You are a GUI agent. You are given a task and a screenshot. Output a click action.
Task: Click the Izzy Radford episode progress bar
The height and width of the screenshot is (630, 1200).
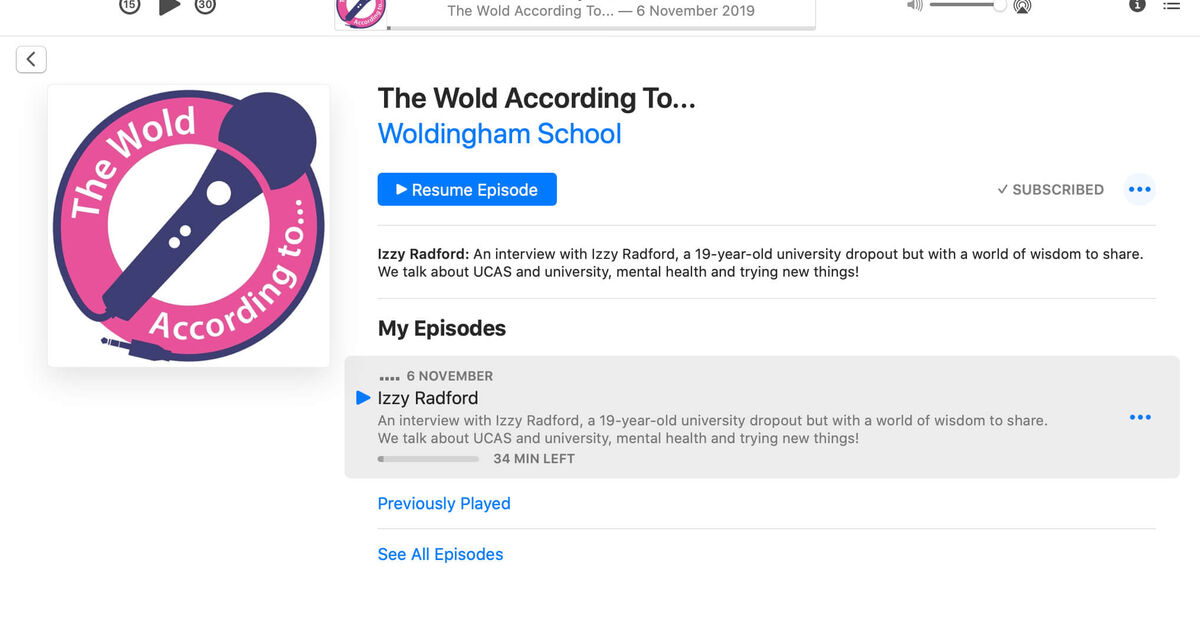pos(429,459)
